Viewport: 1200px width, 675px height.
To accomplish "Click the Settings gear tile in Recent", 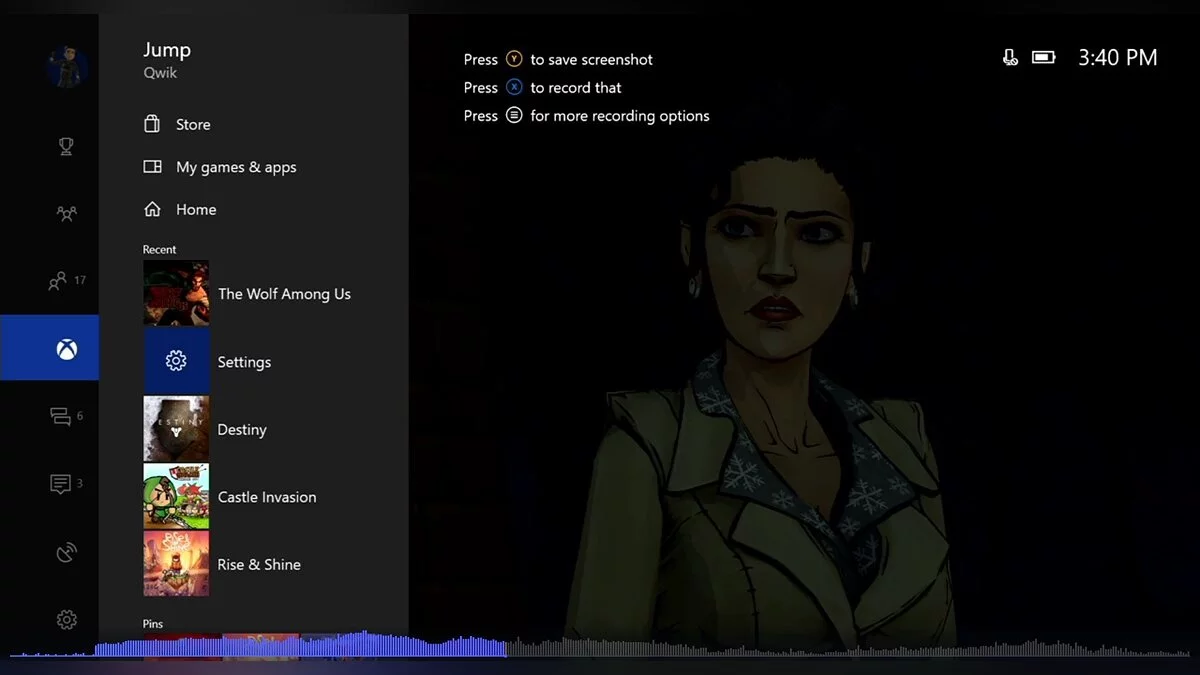I will (x=176, y=361).
